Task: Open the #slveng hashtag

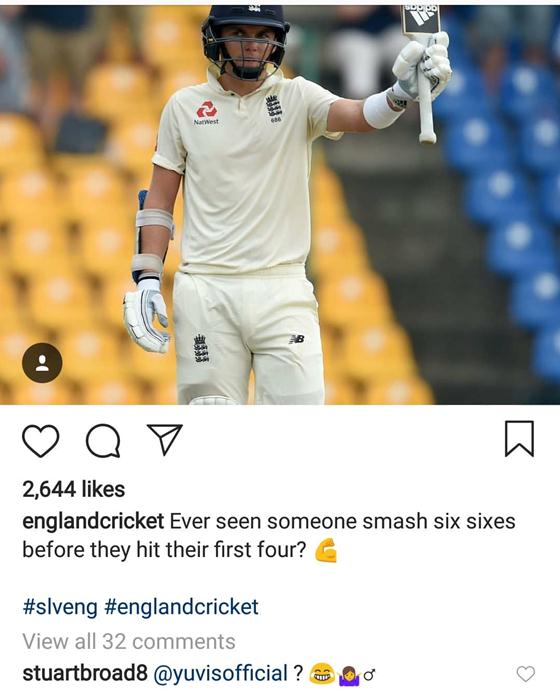Action: click(60, 607)
